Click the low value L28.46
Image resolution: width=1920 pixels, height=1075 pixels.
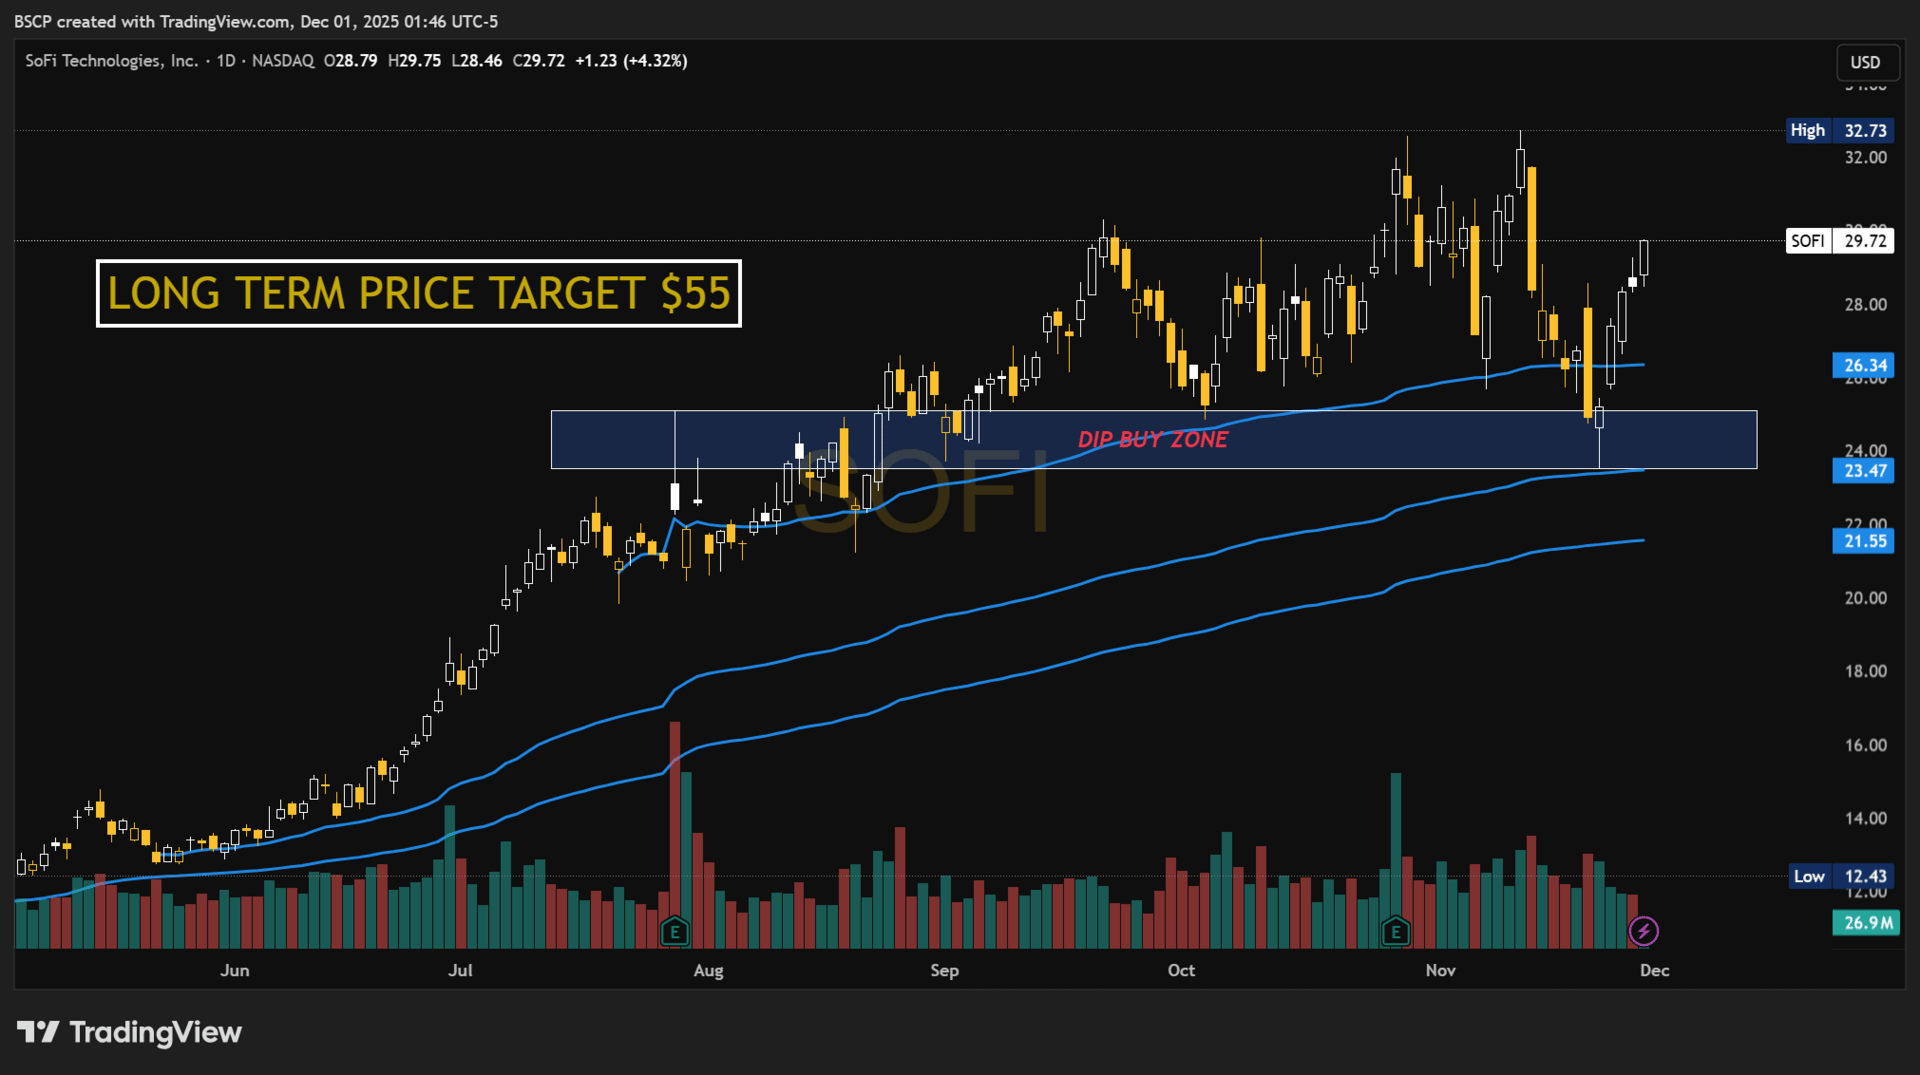pos(477,61)
